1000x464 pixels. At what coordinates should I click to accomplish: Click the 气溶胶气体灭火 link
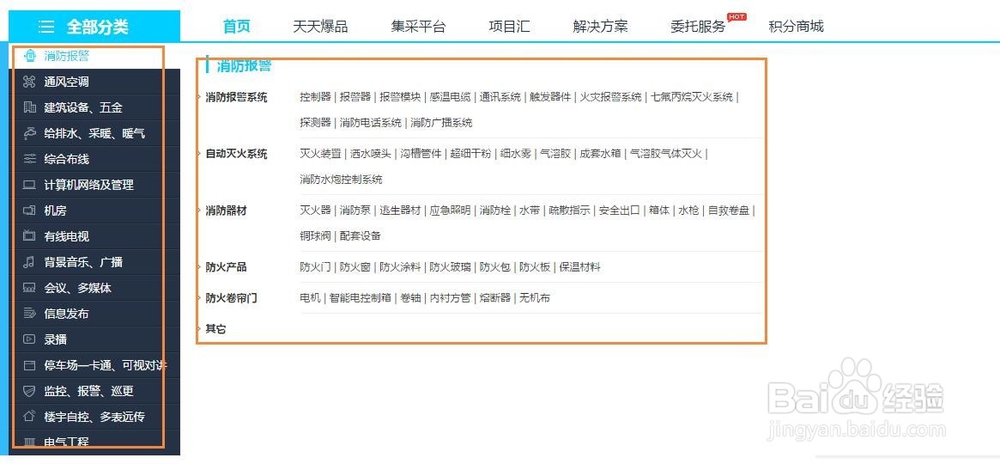click(x=665, y=154)
